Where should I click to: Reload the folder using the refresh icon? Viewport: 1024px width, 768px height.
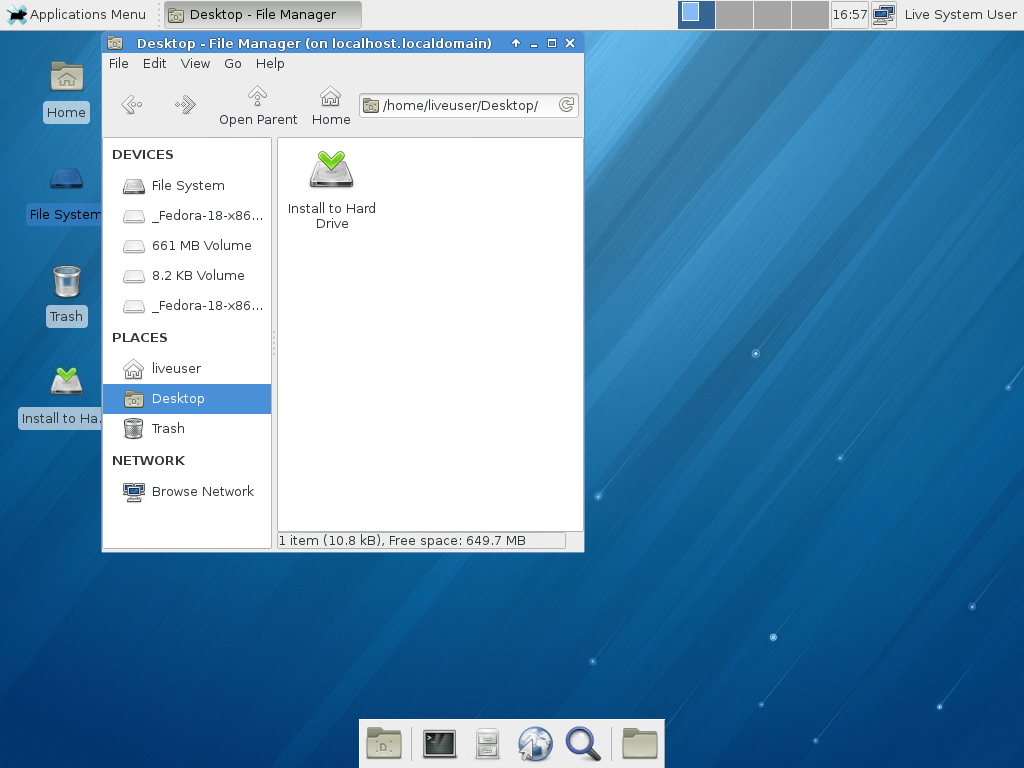coord(566,104)
